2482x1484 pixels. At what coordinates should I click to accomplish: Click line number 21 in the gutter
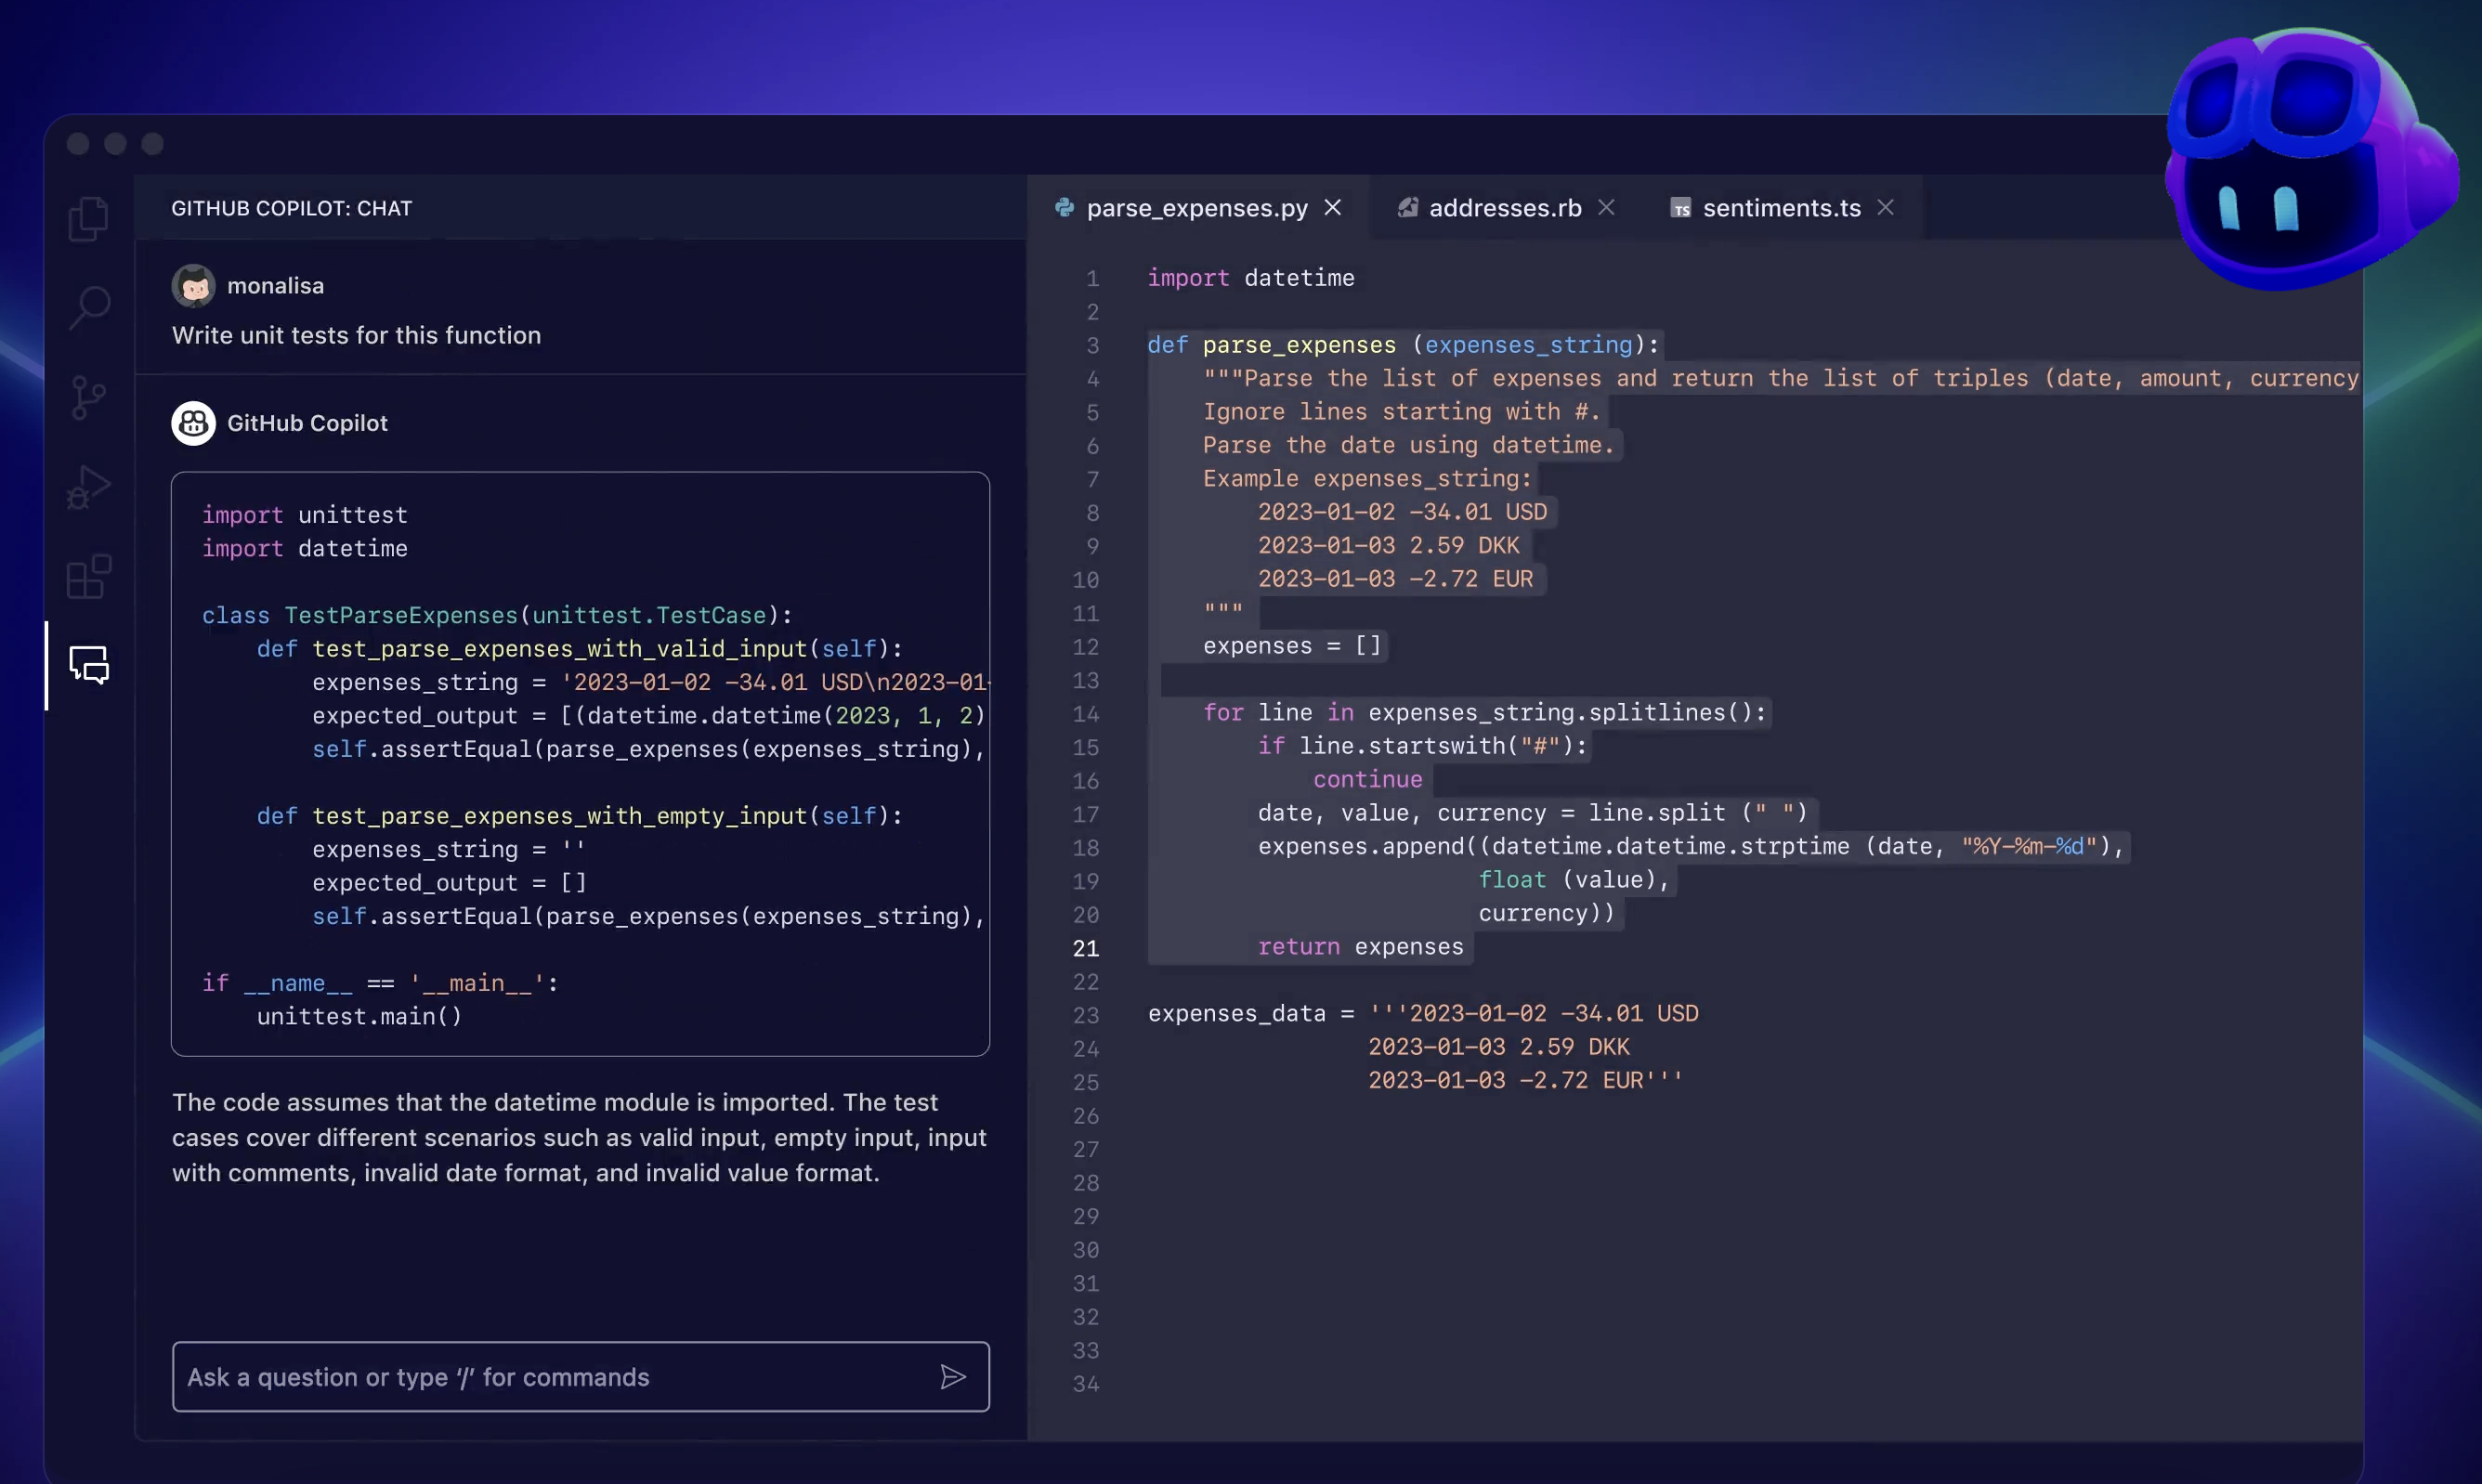[x=1085, y=948]
